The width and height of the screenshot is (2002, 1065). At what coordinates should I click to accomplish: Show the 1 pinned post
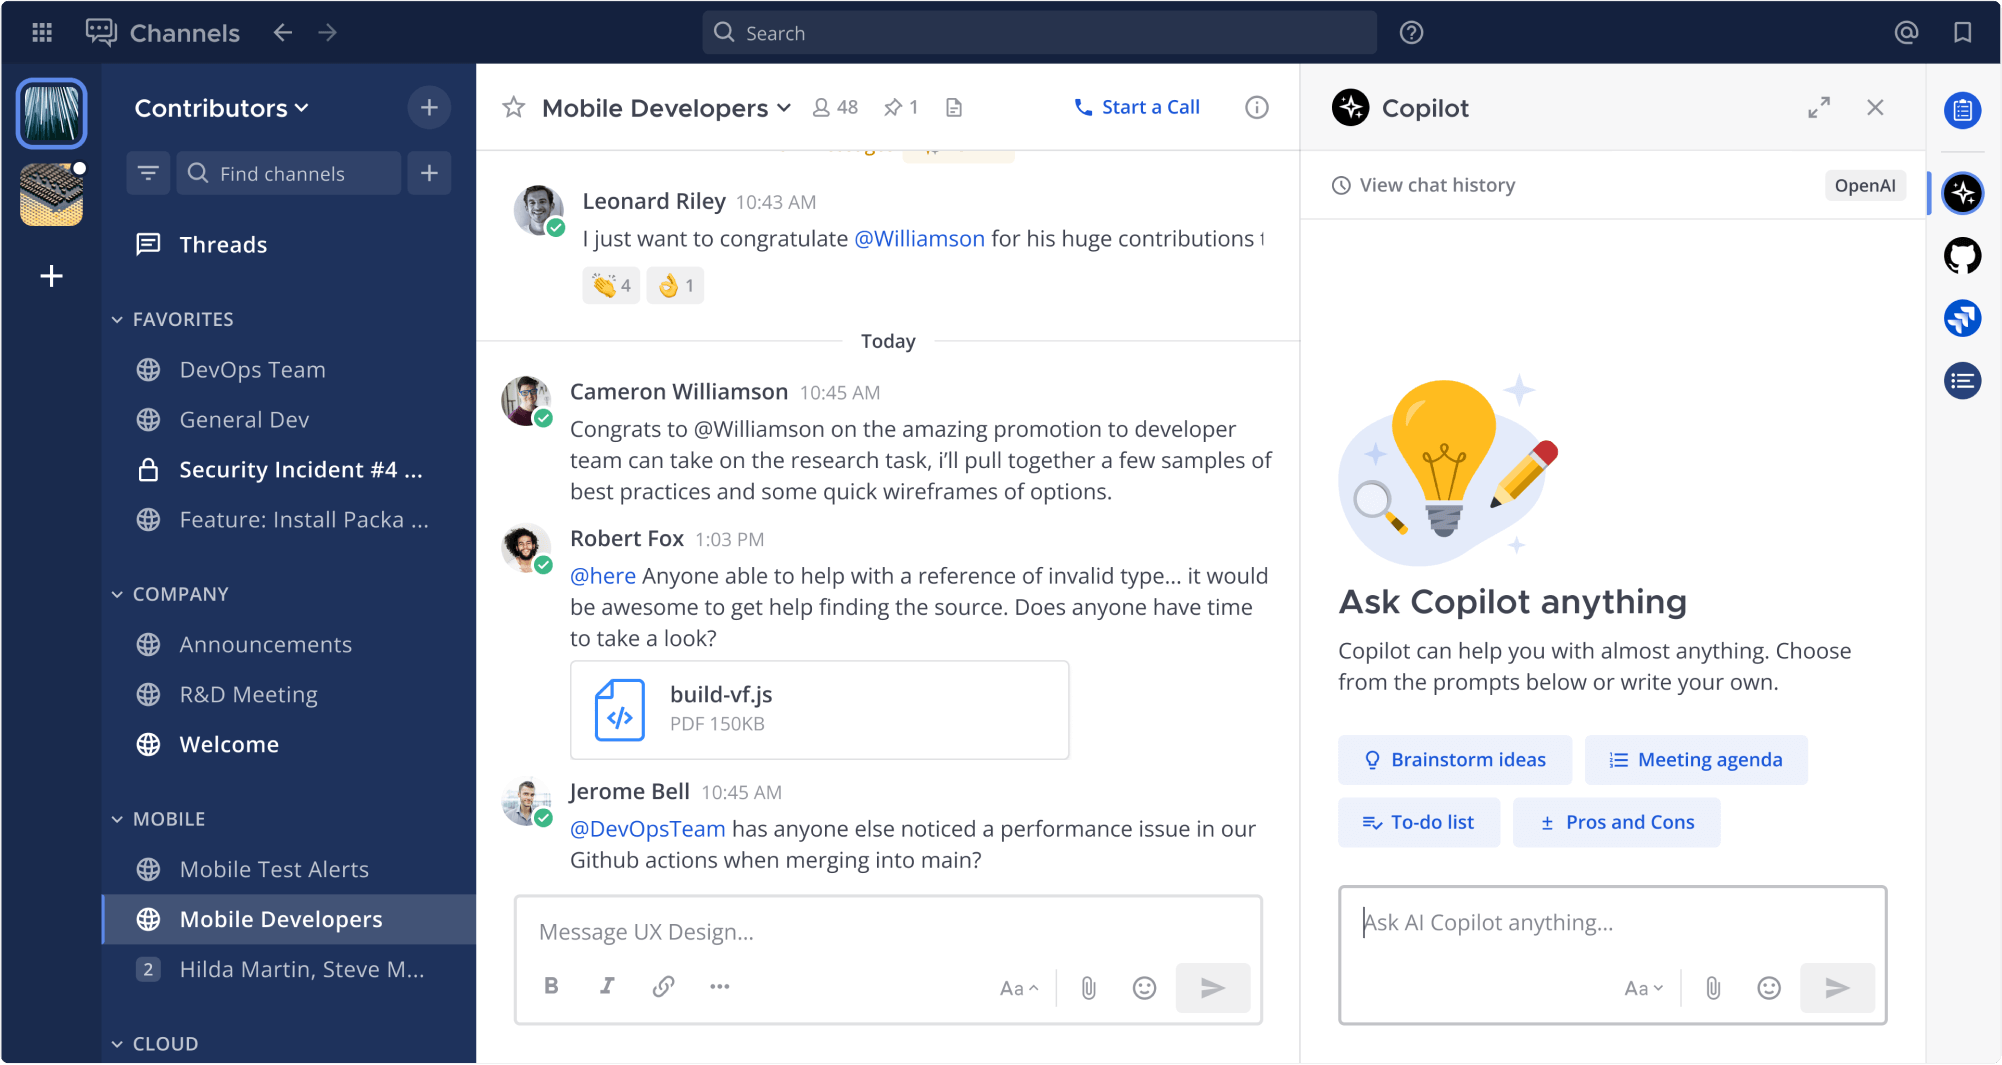point(901,107)
